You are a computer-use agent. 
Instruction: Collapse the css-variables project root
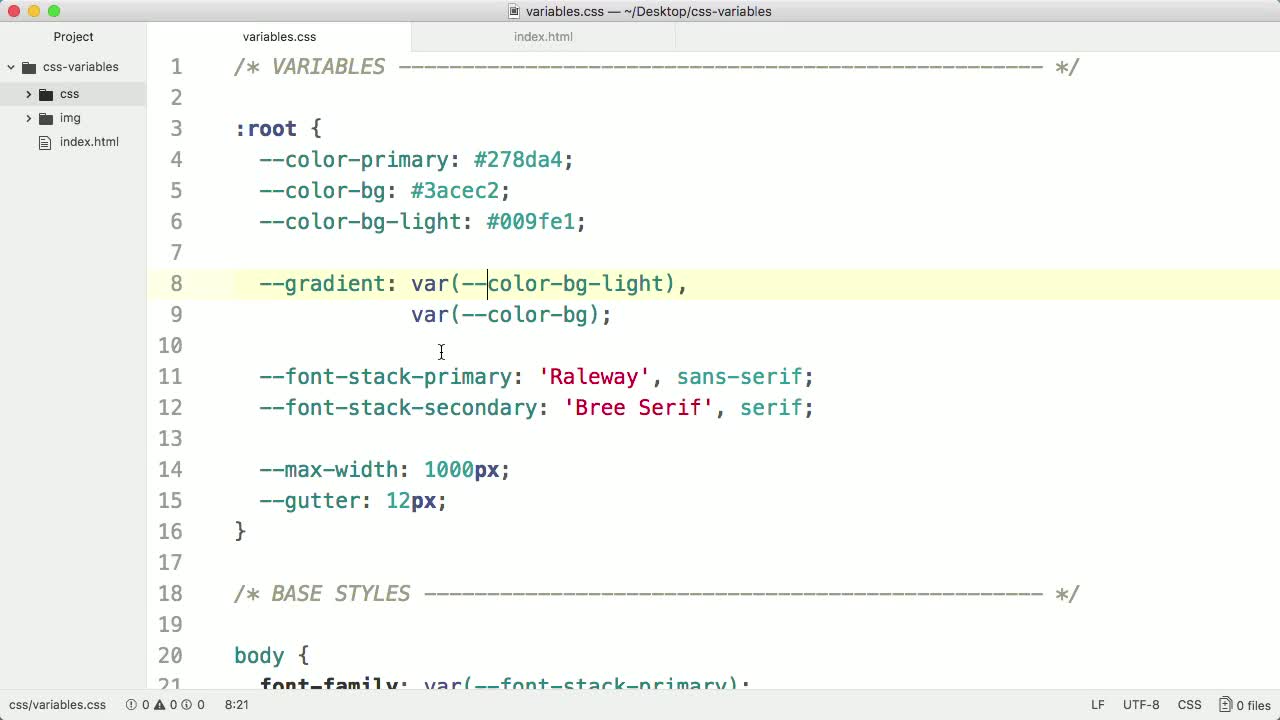point(11,67)
